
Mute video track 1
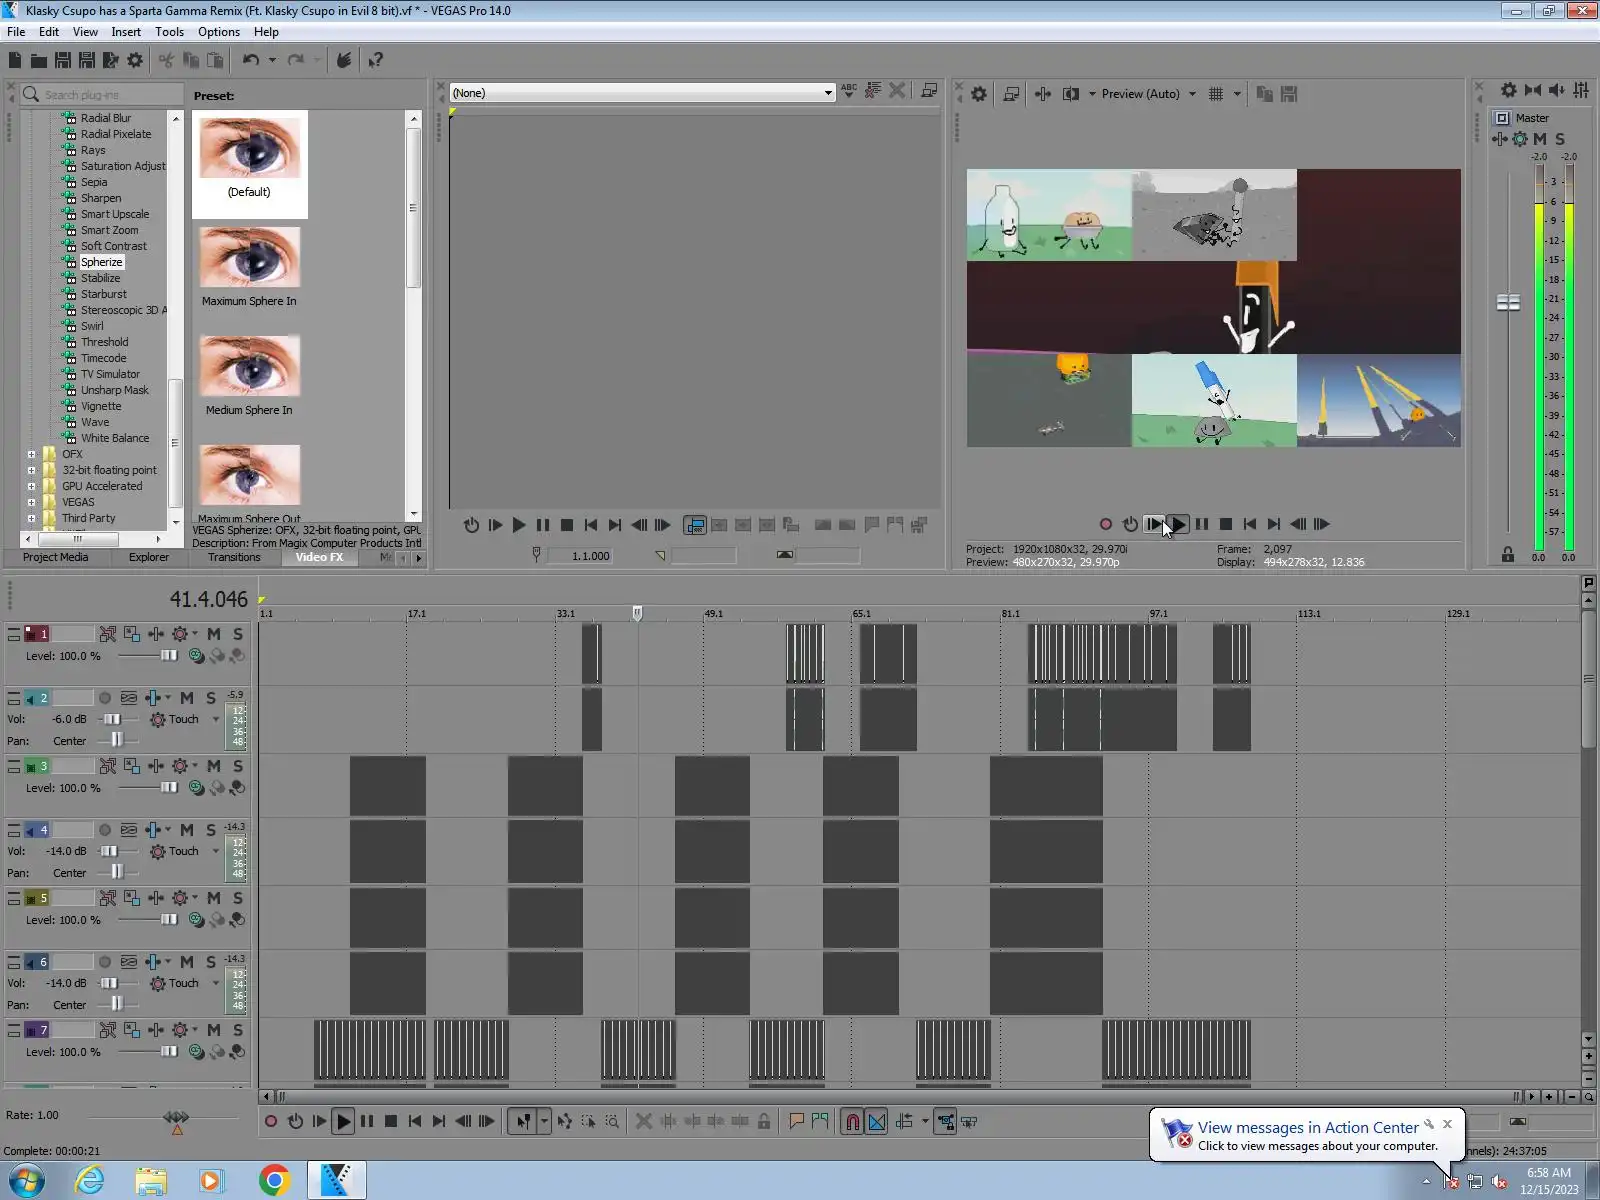tap(214, 634)
